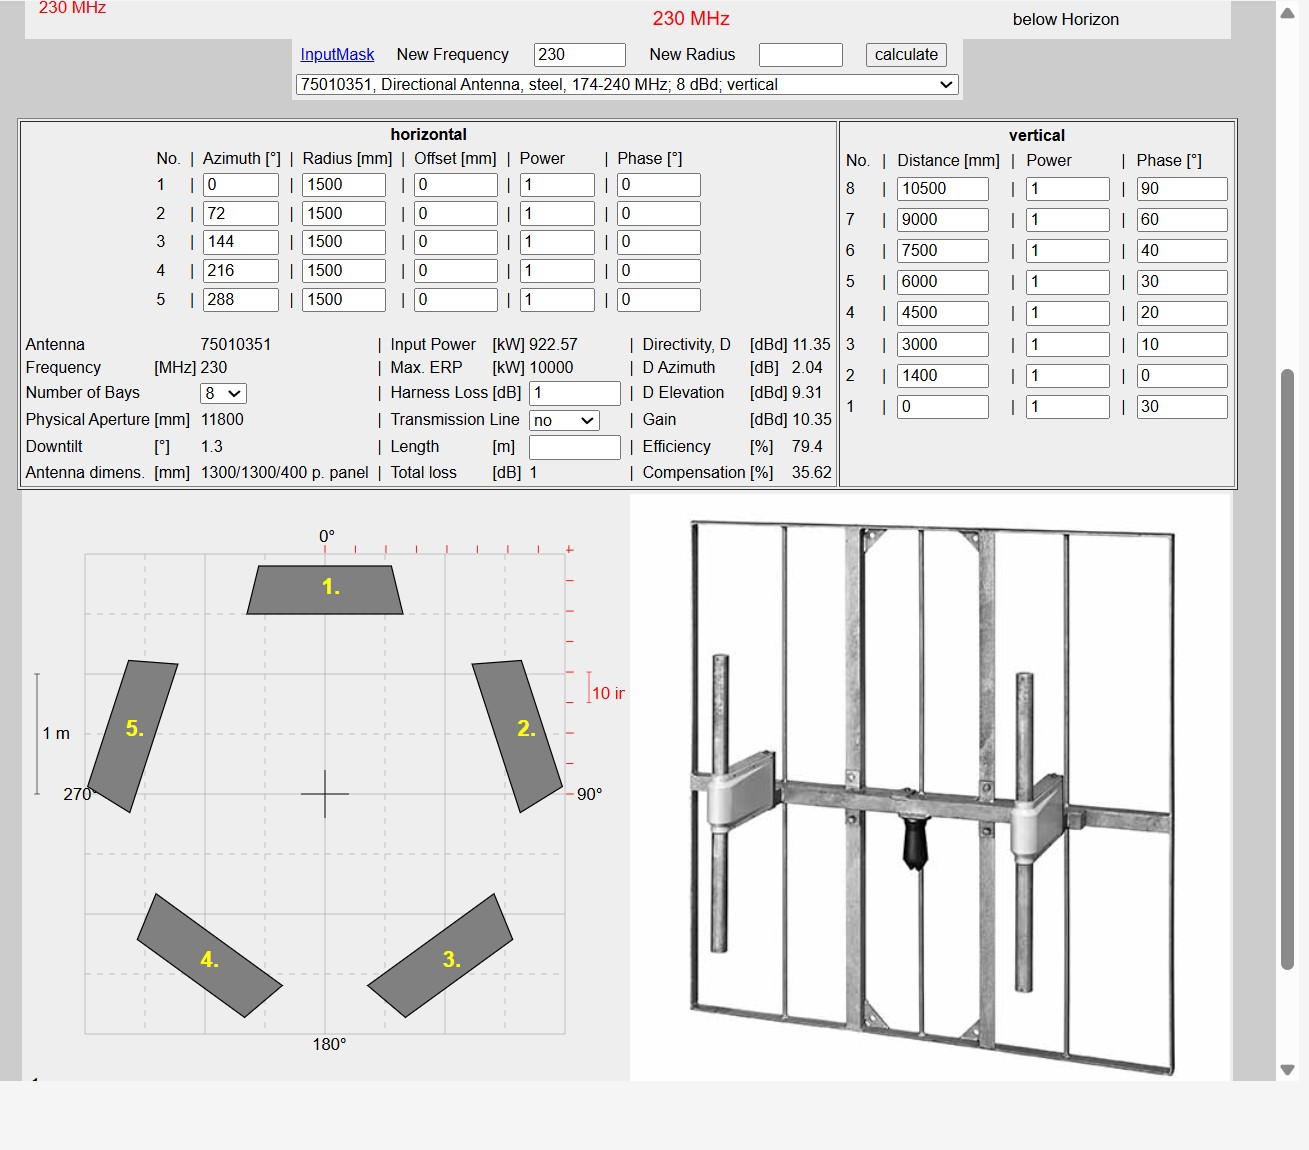Viewport: 1309px width, 1150px height.
Task: Click antenna panel 5 in layout diagram
Action: (133, 735)
